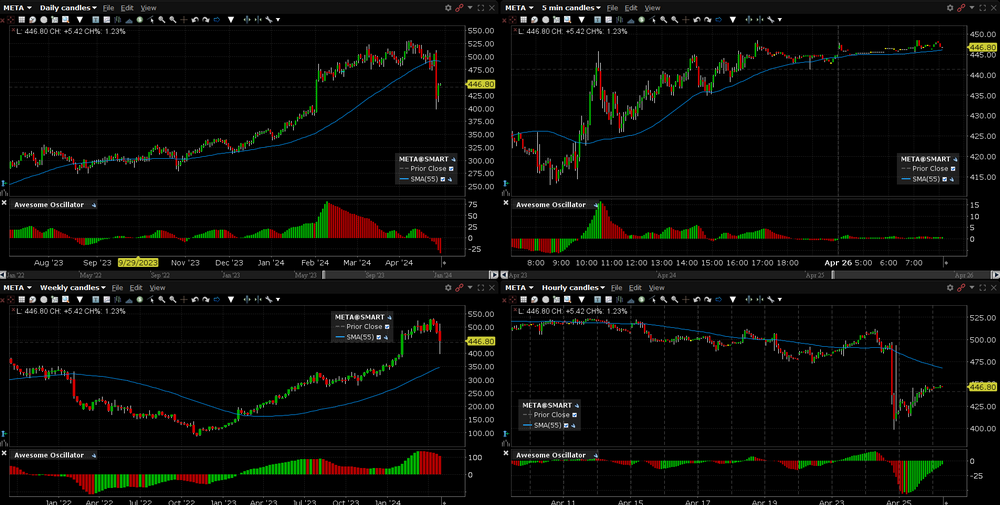This screenshot has width=1000, height=505.
Task: Open META symbol dropdown in Daily chart
Action: [16, 8]
